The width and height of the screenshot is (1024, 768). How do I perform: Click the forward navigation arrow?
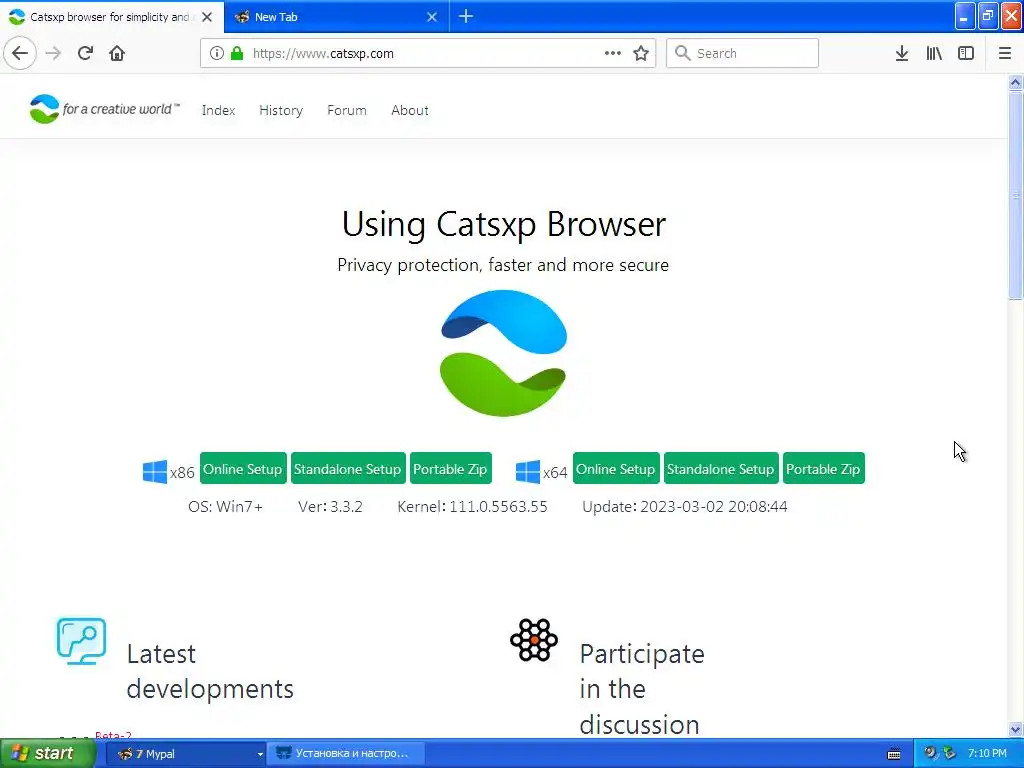tap(53, 53)
